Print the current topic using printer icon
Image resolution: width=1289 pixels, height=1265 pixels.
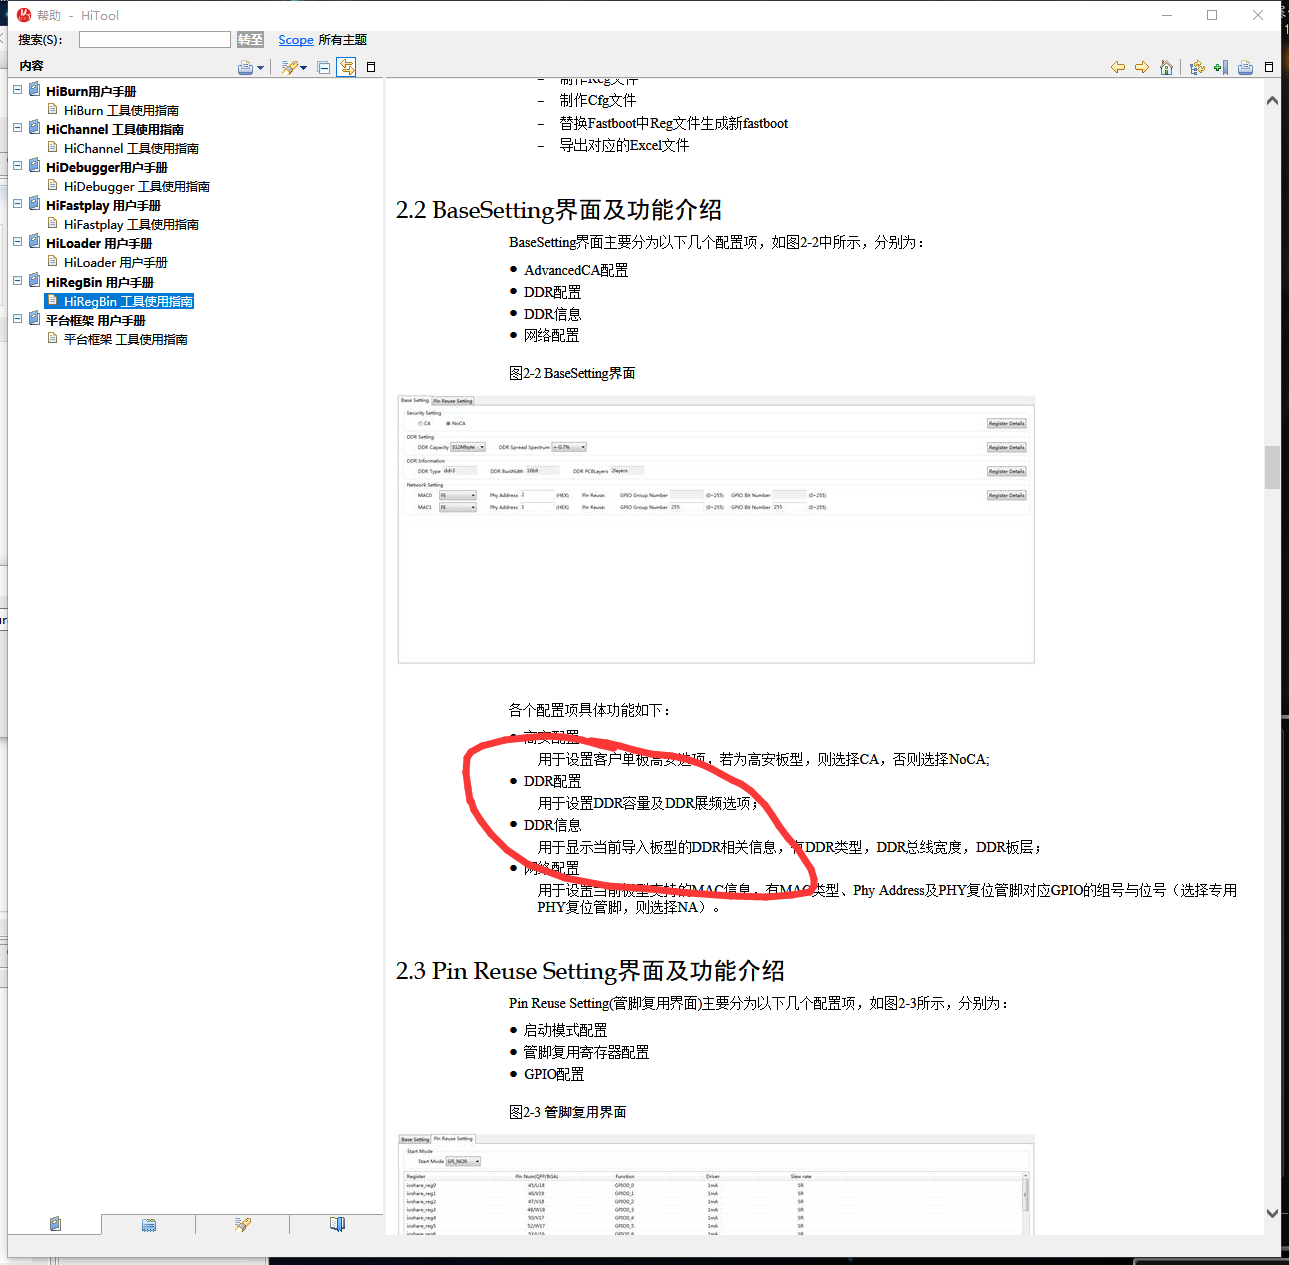1244,67
